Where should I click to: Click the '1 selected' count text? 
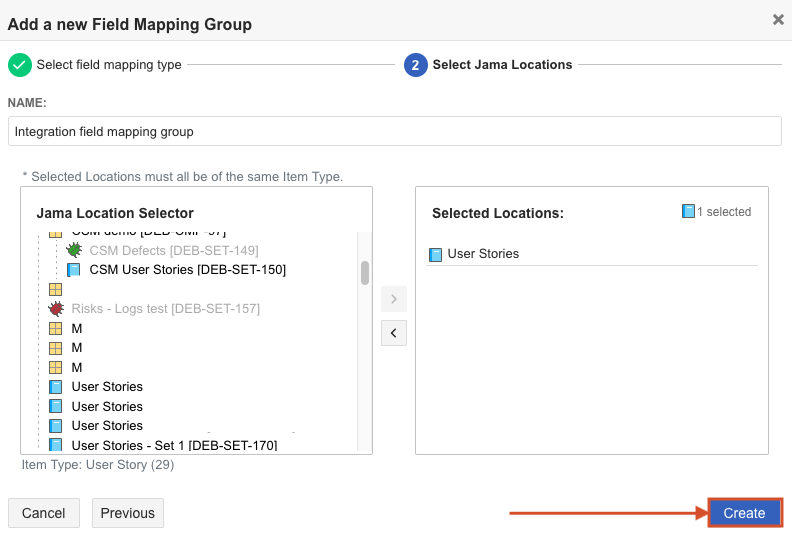coord(724,212)
